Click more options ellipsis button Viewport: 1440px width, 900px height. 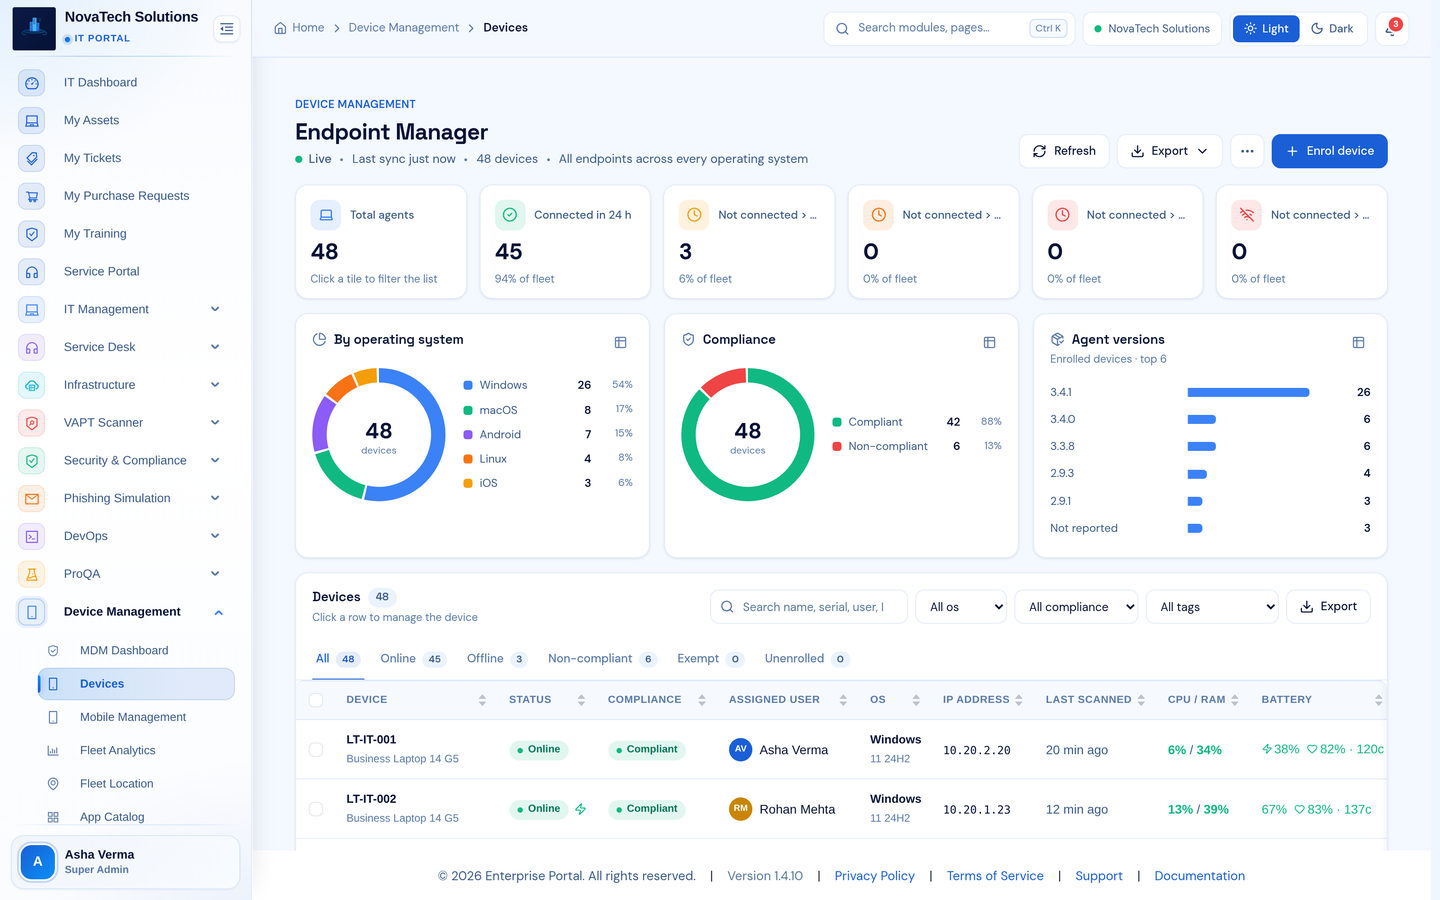tap(1247, 151)
